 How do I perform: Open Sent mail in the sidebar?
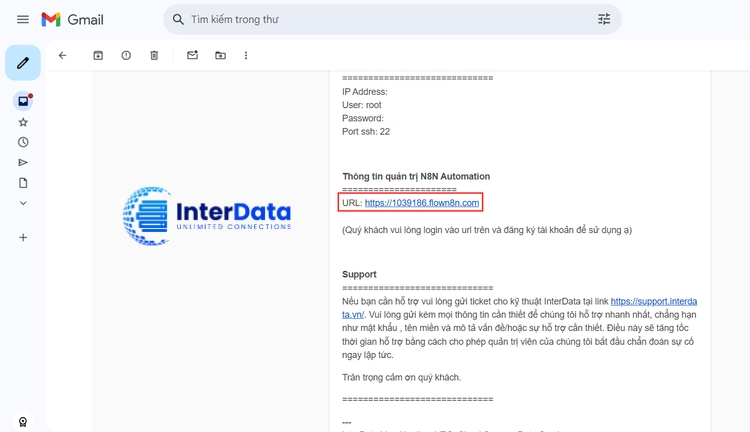point(23,163)
